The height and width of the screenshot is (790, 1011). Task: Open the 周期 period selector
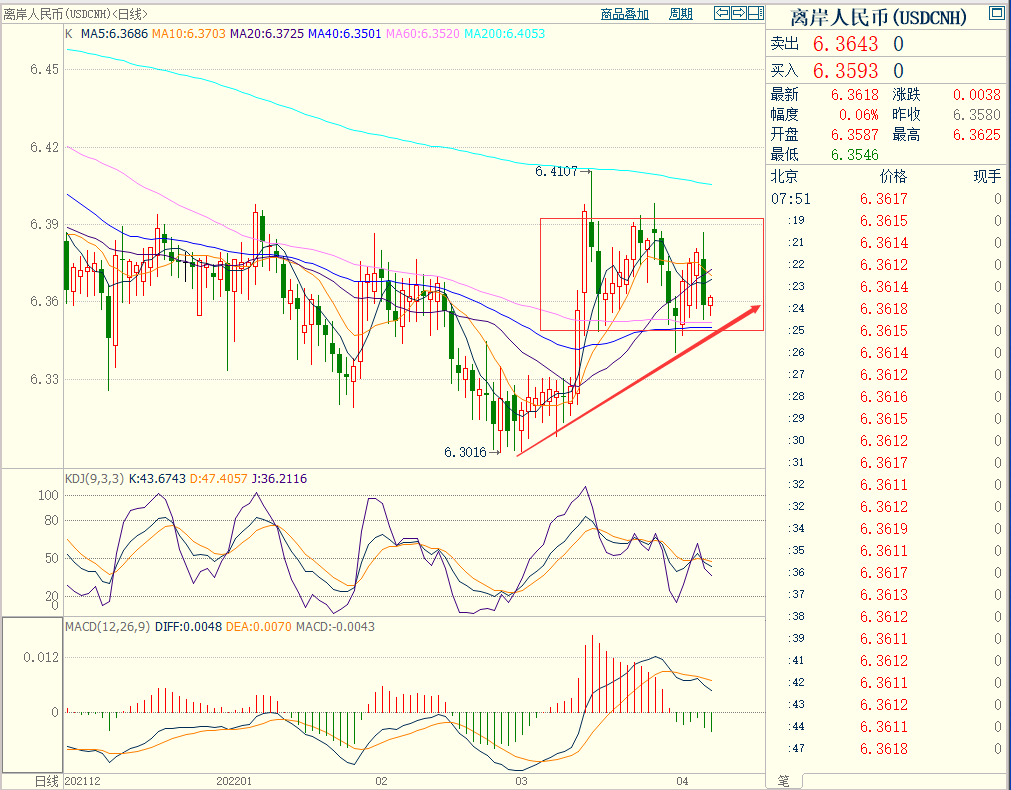click(x=680, y=14)
